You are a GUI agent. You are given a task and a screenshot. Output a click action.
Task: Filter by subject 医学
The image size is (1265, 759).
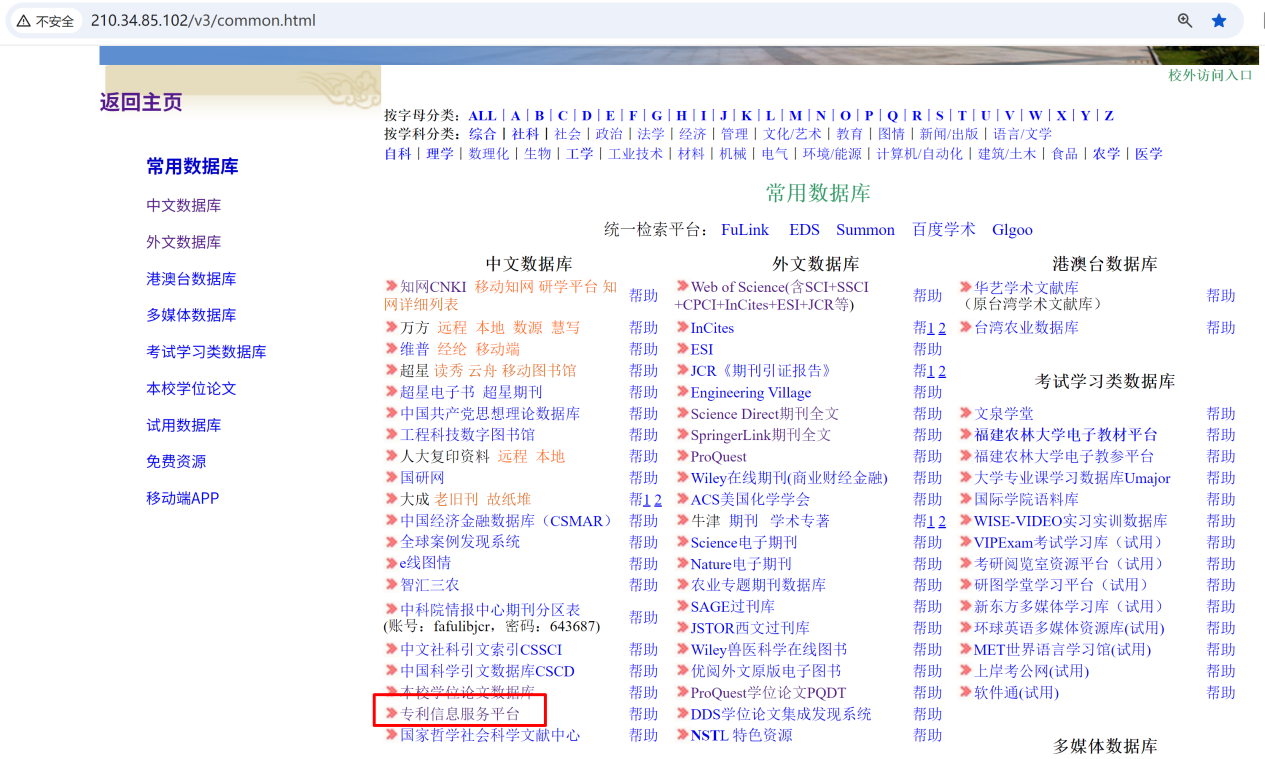[x=1149, y=154]
